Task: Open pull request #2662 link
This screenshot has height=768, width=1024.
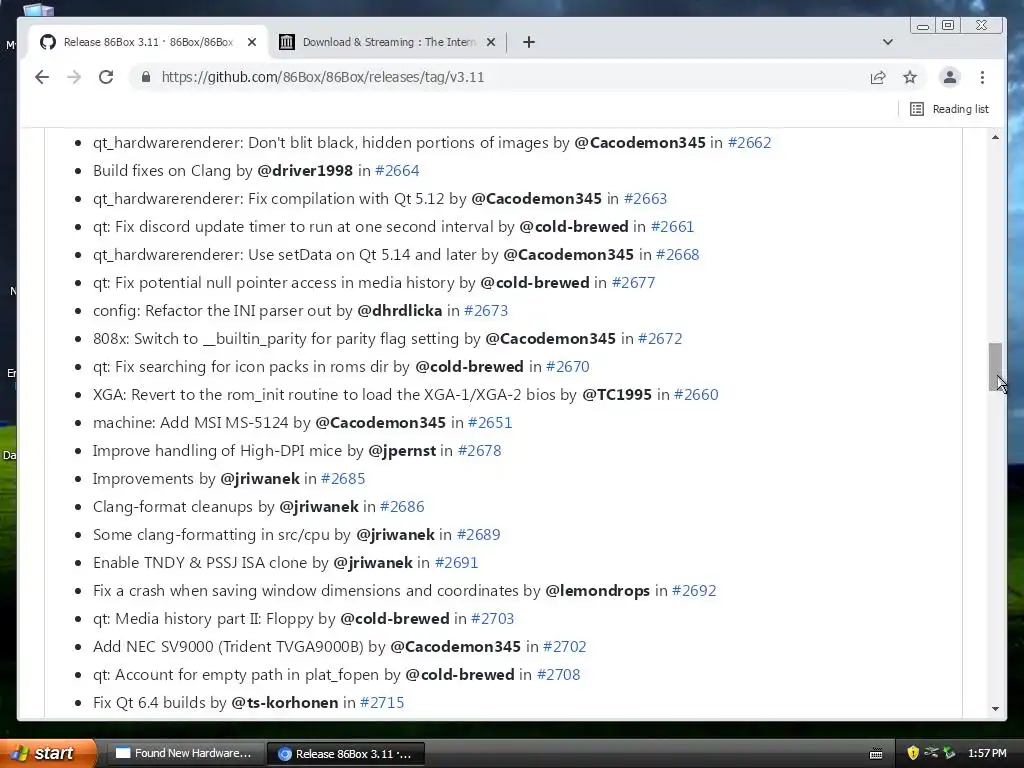Action: pos(749,142)
